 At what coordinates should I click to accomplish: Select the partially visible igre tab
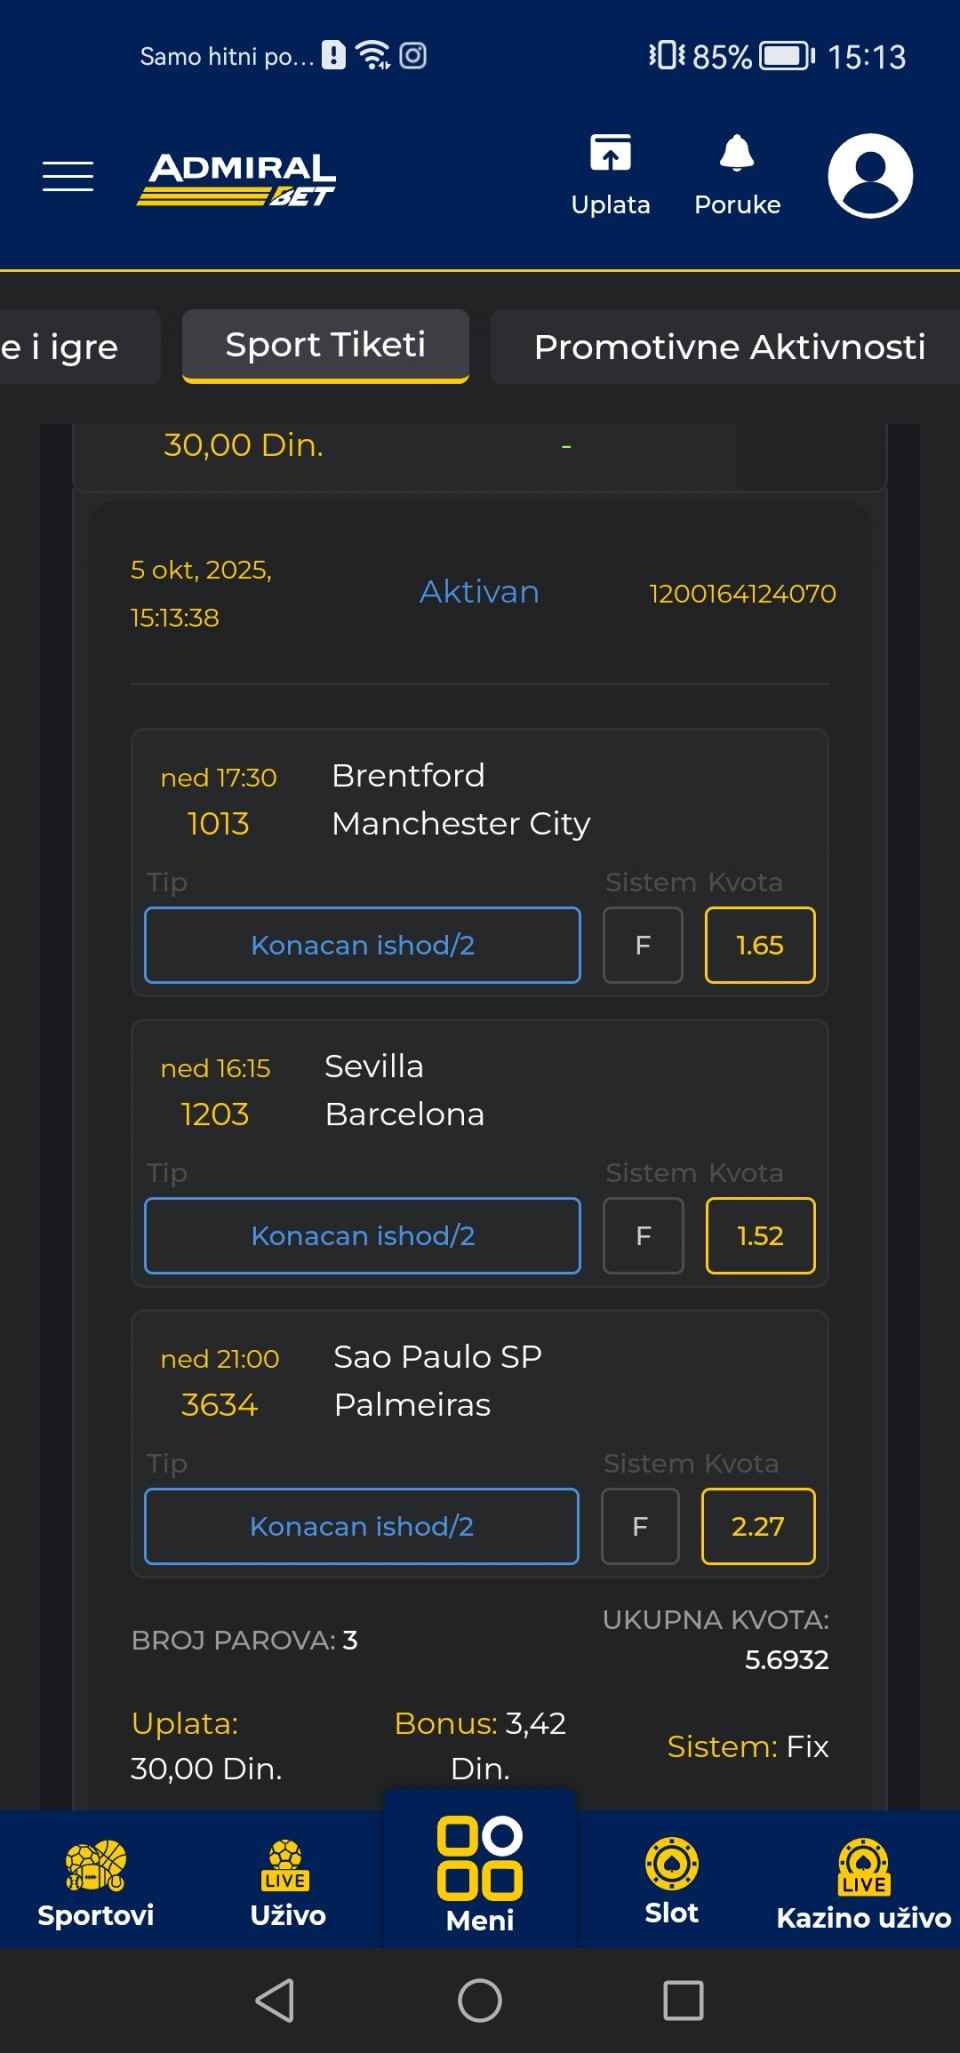coord(70,347)
